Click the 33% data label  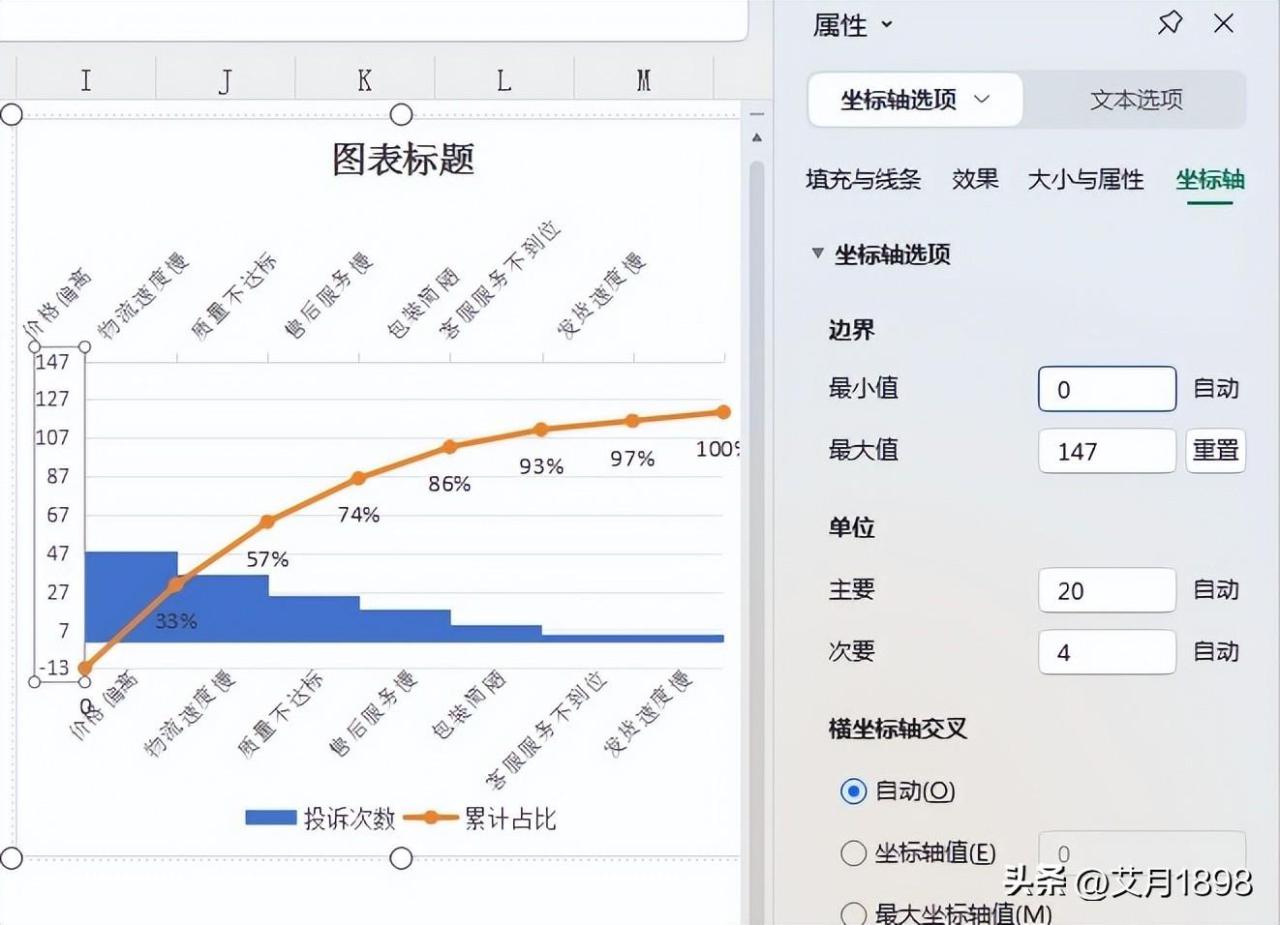[x=176, y=621]
